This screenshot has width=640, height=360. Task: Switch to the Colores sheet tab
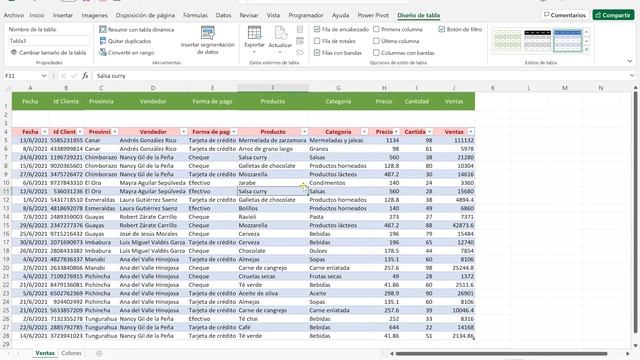pyautogui.click(x=71, y=353)
